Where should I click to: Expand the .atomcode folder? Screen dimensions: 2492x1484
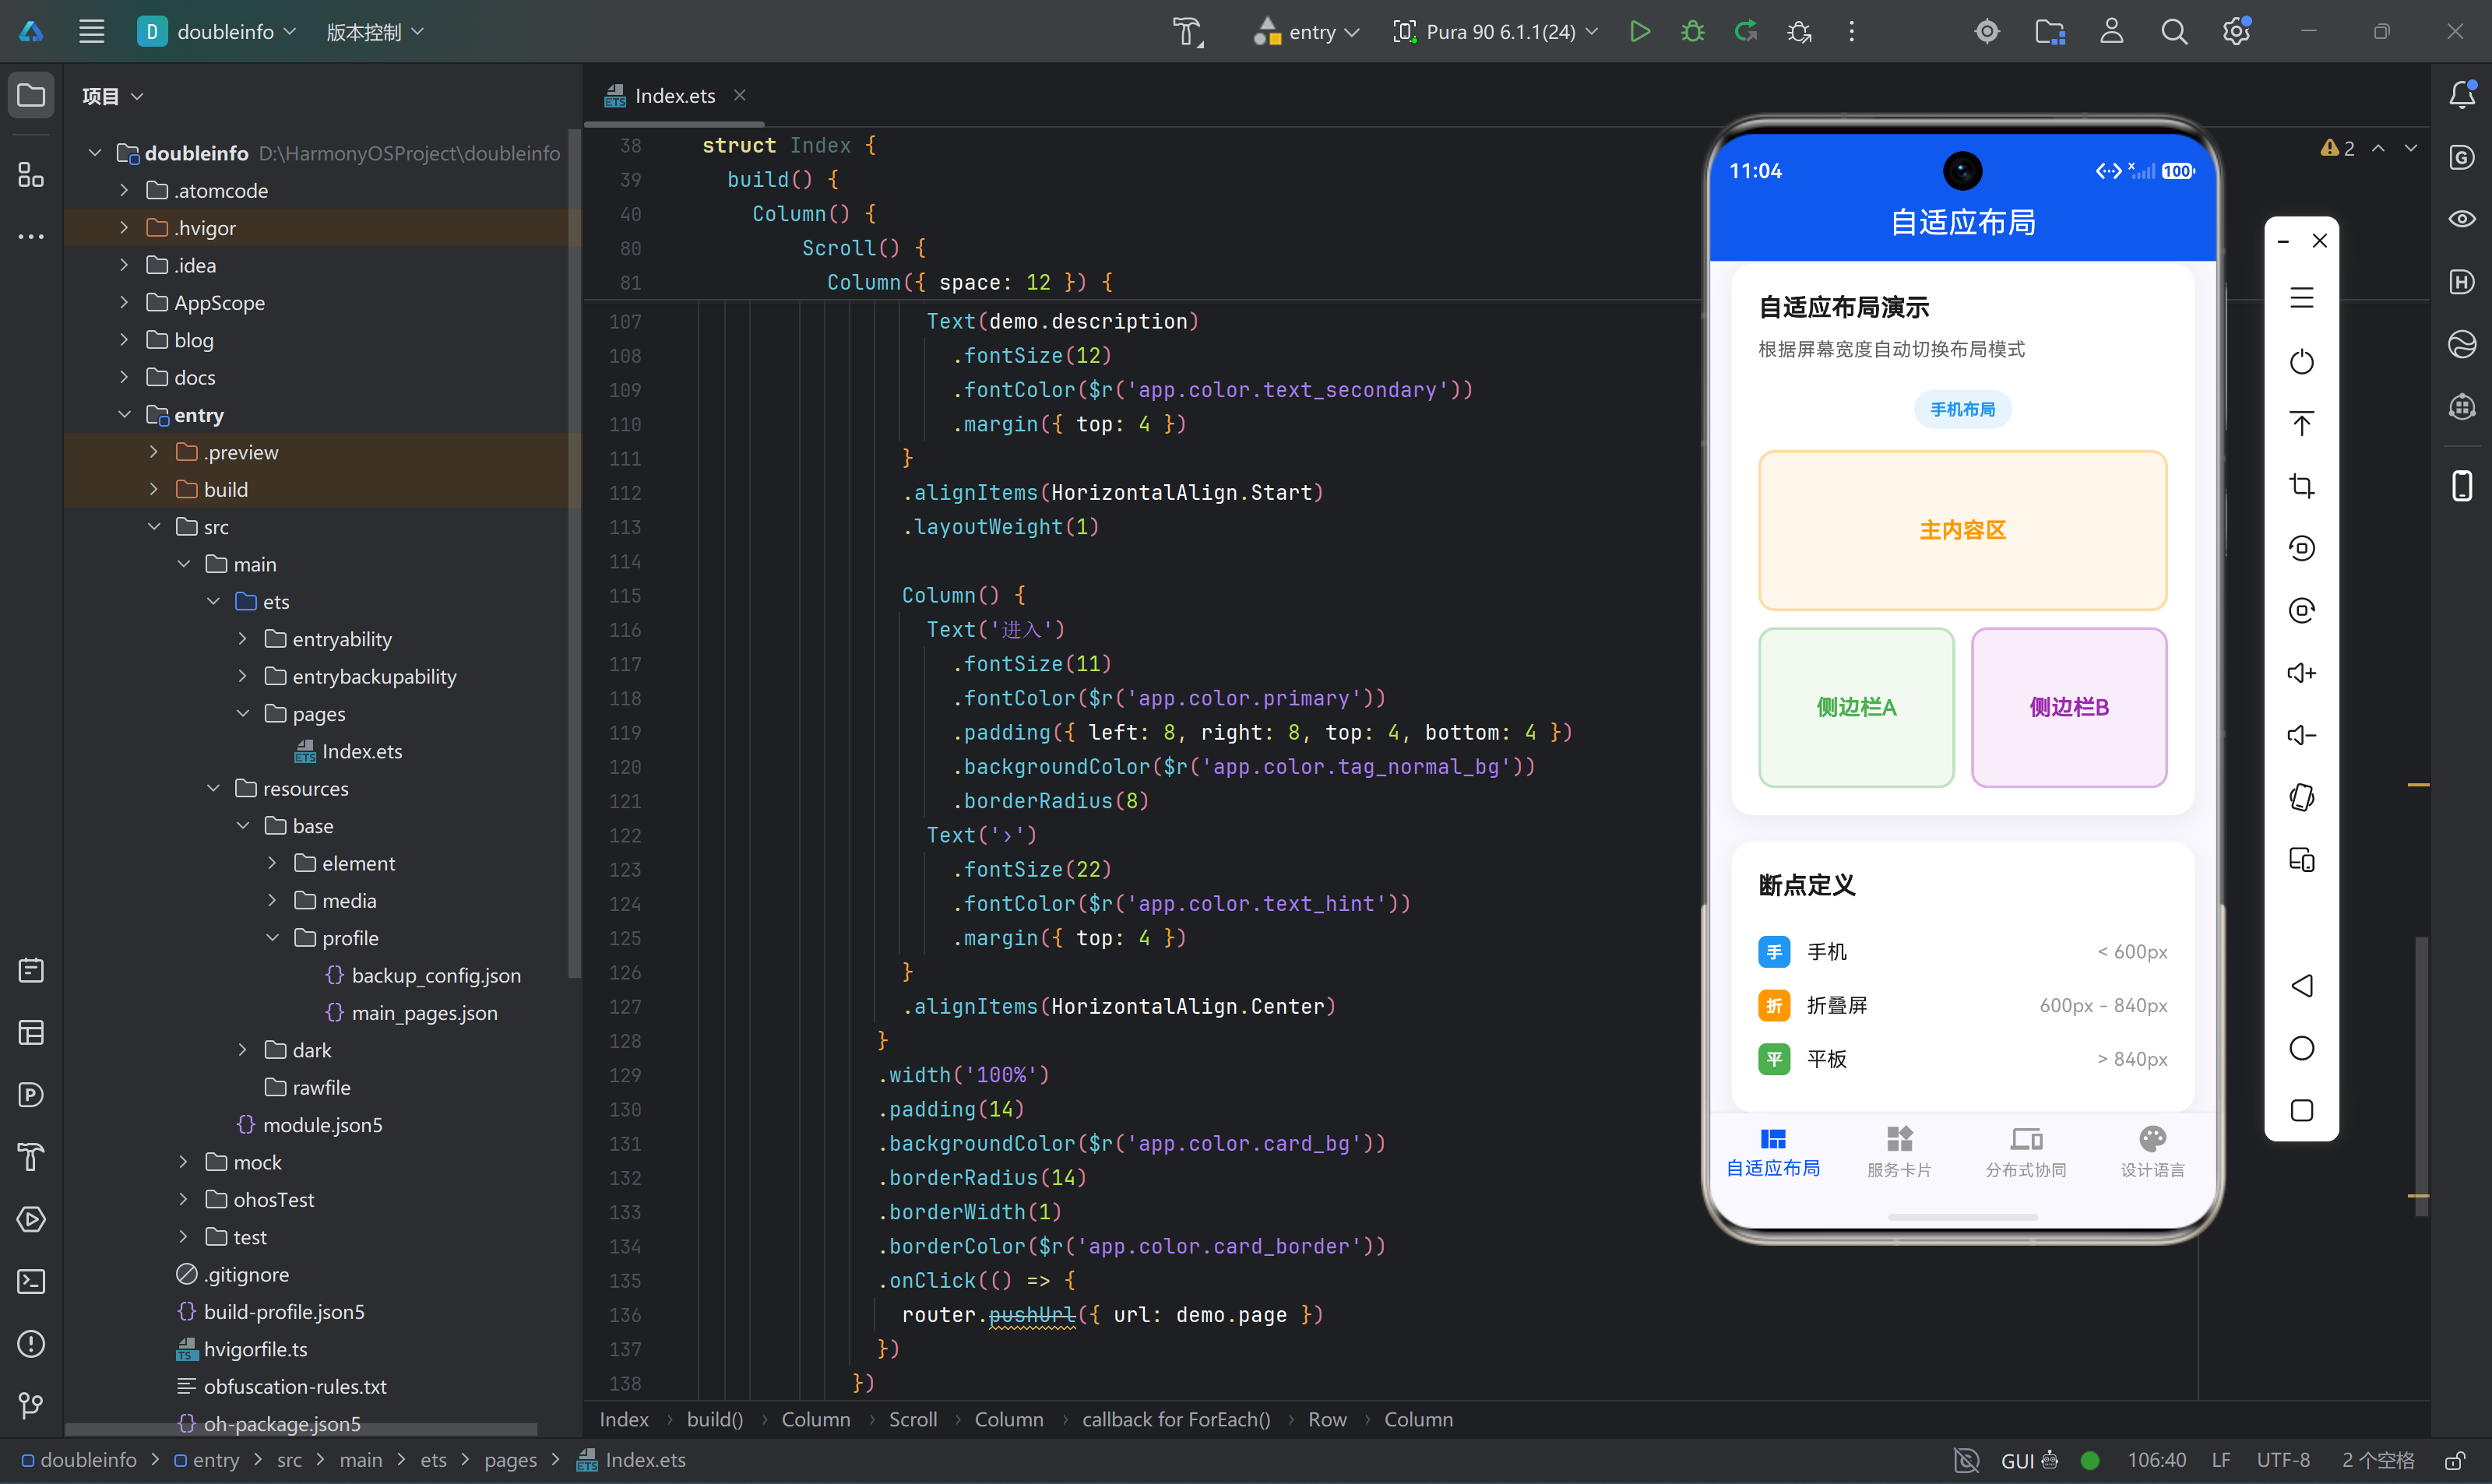pos(124,190)
